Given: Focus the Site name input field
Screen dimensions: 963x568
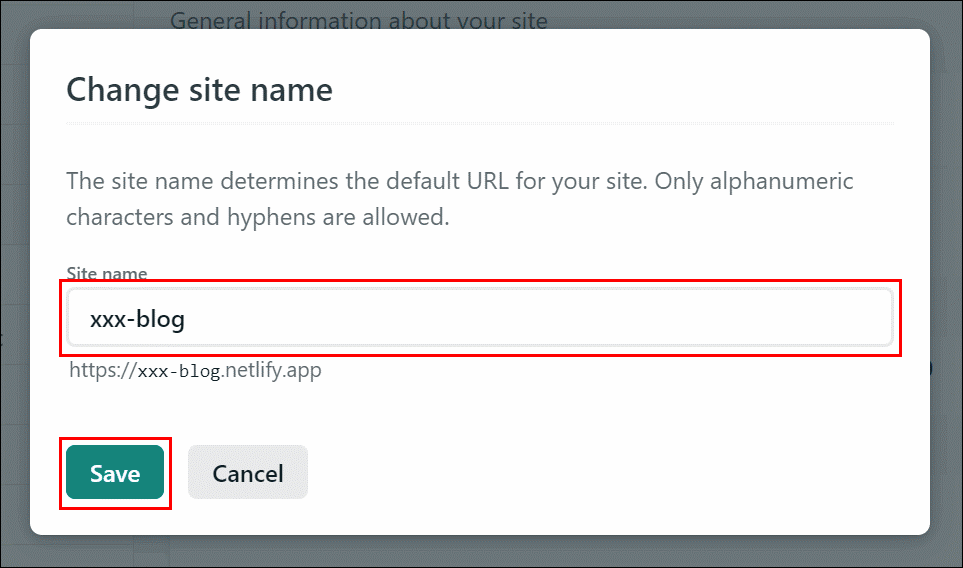Looking at the screenshot, I should [x=480, y=318].
